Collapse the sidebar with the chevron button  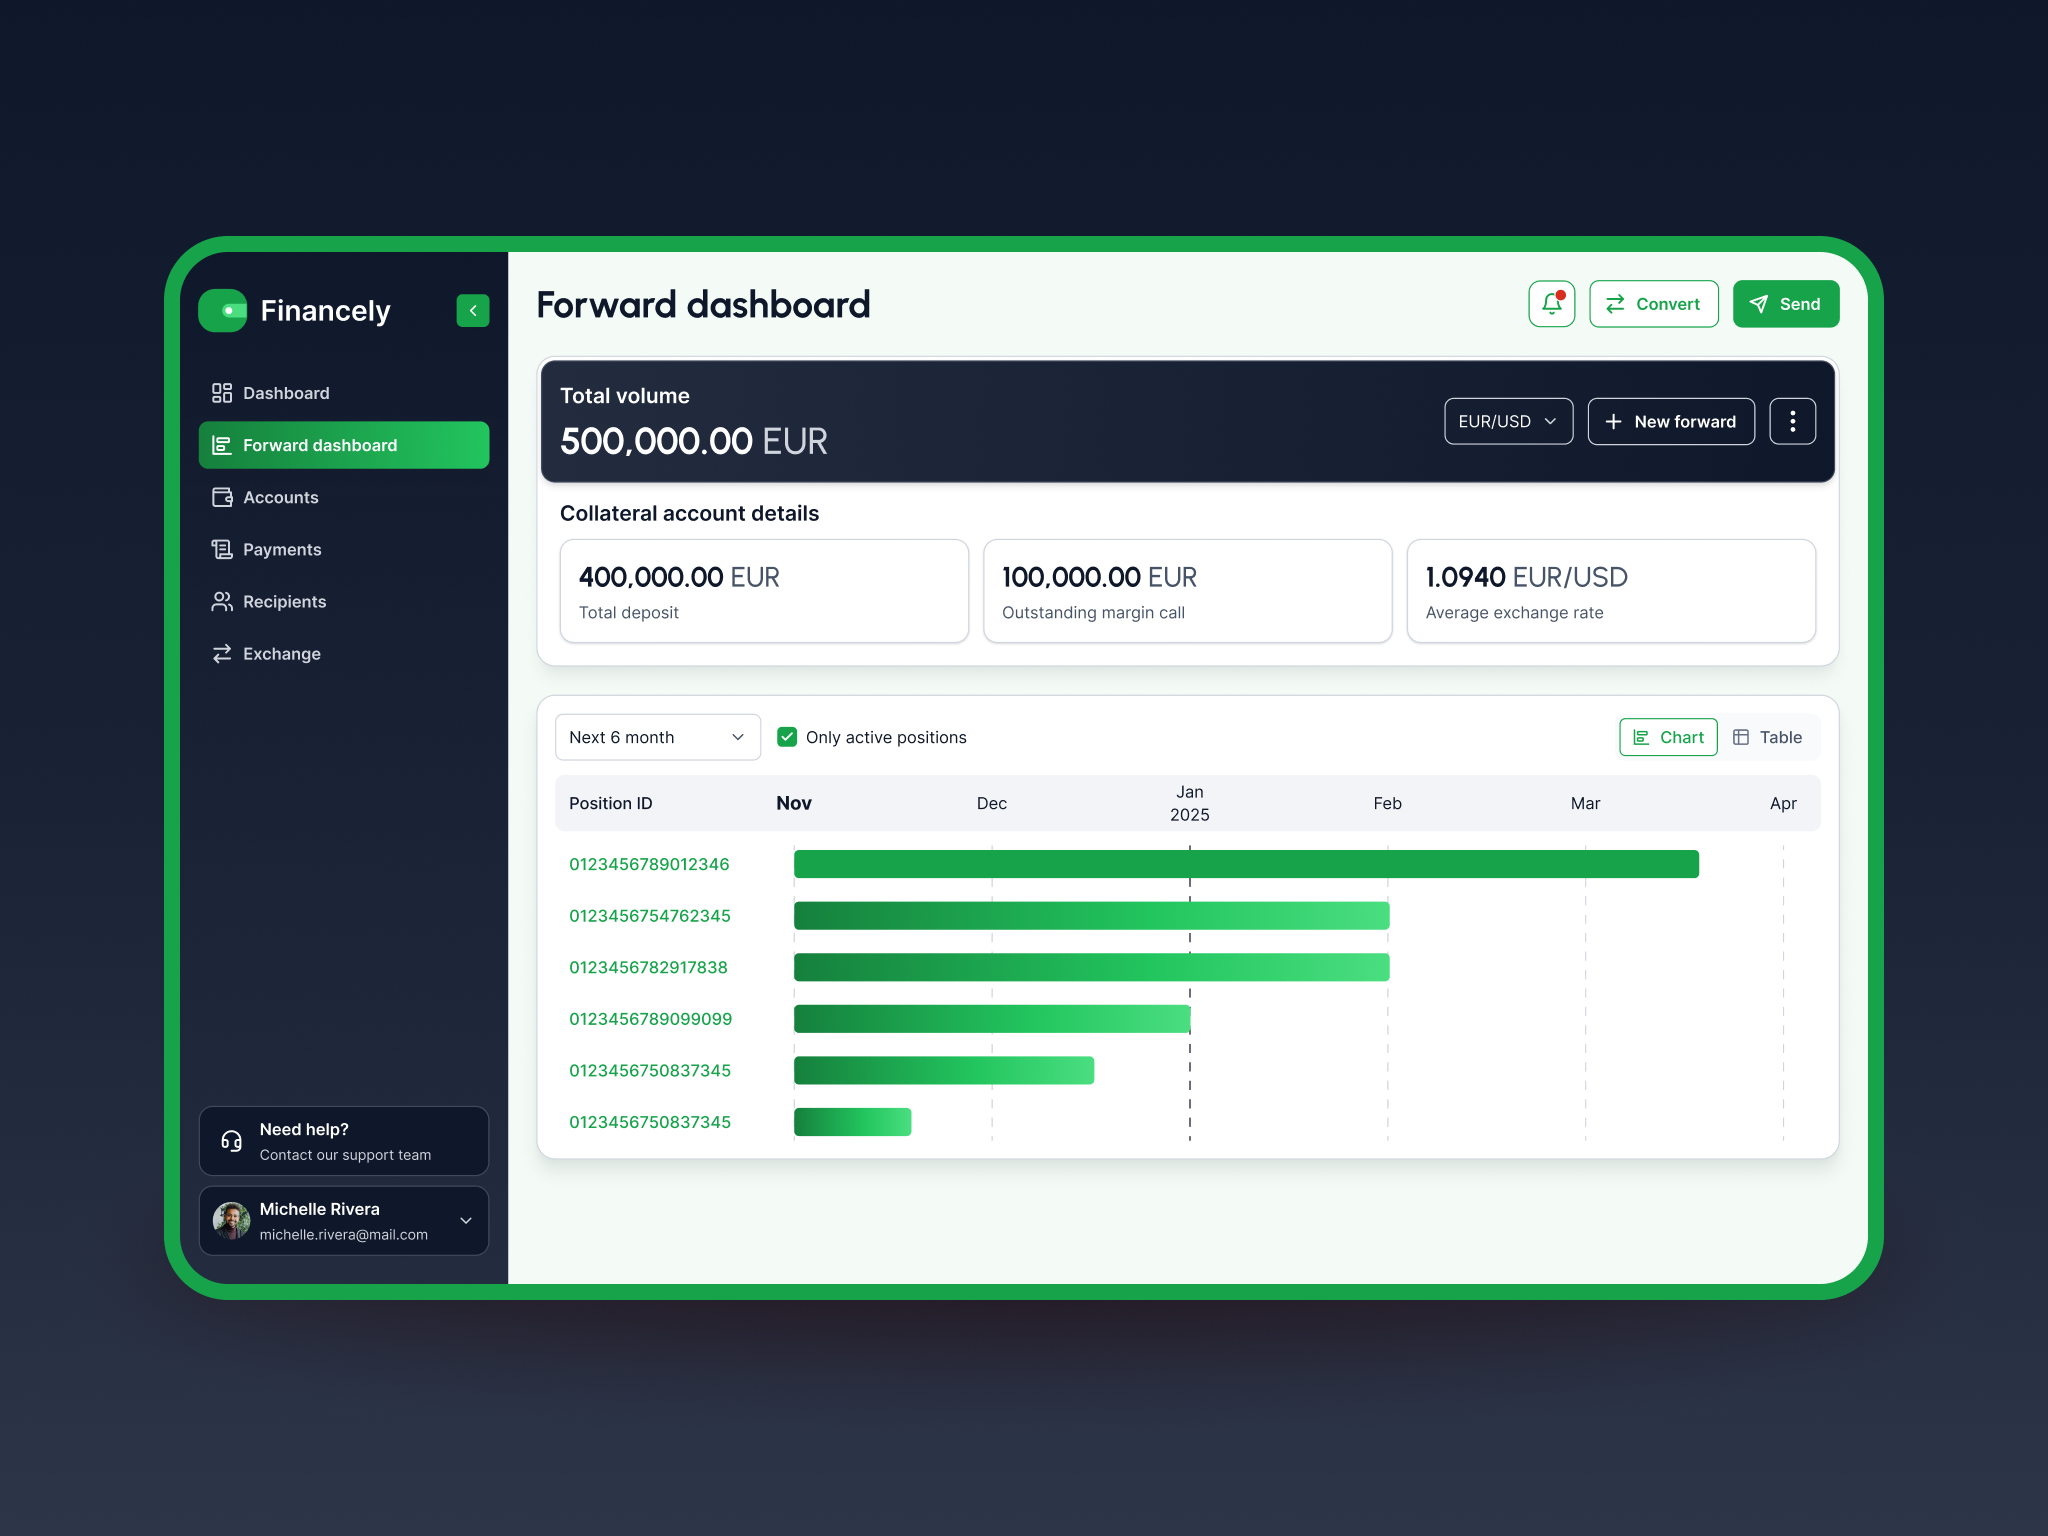(x=472, y=310)
